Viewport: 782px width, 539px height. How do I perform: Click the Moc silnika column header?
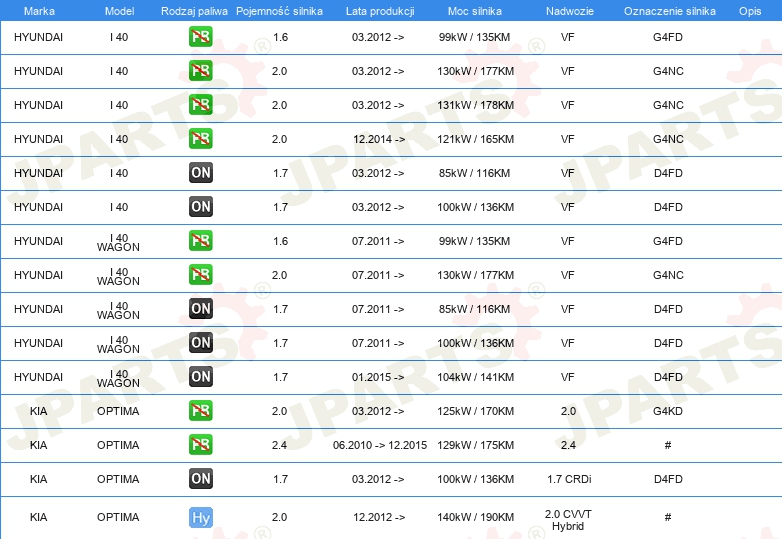click(x=475, y=11)
